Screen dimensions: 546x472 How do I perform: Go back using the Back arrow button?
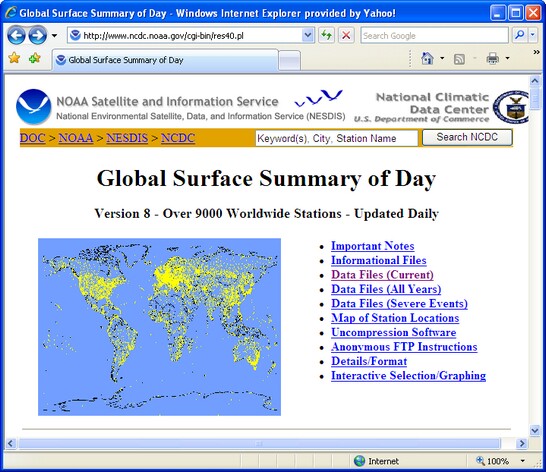click(x=16, y=35)
